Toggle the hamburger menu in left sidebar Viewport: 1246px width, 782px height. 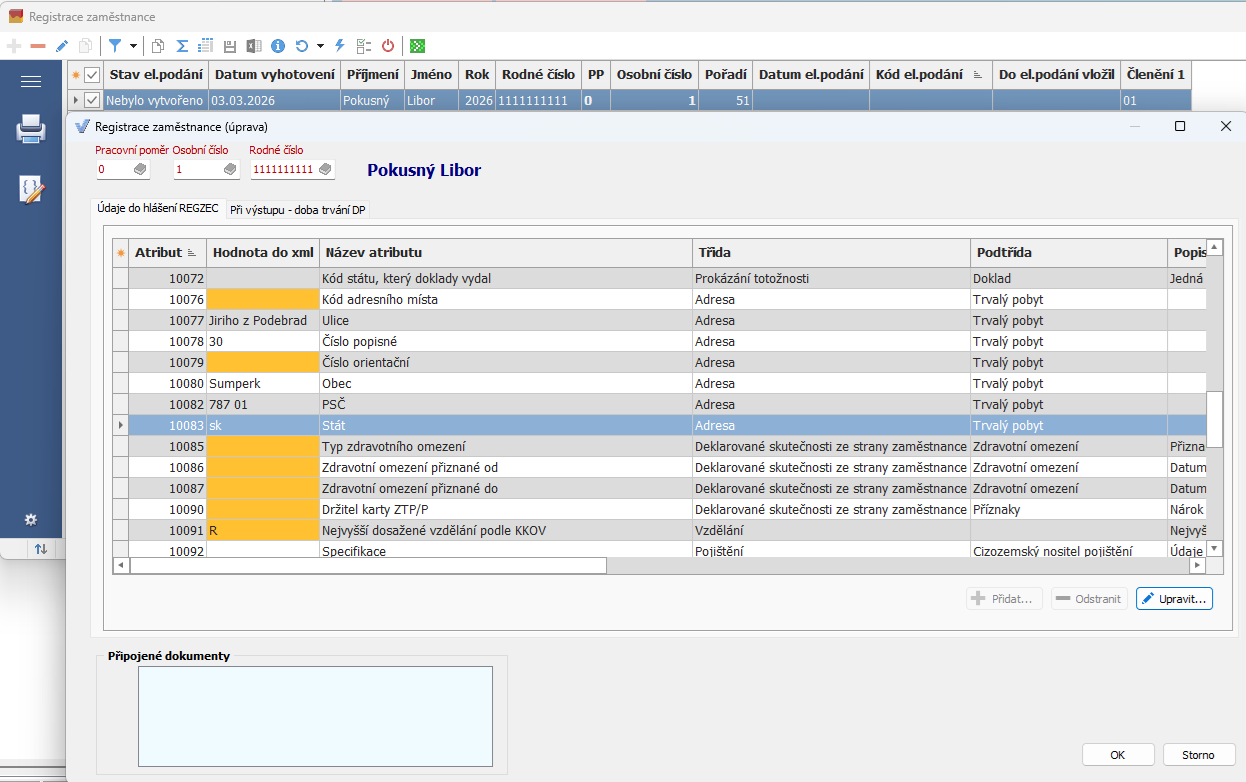click(31, 82)
